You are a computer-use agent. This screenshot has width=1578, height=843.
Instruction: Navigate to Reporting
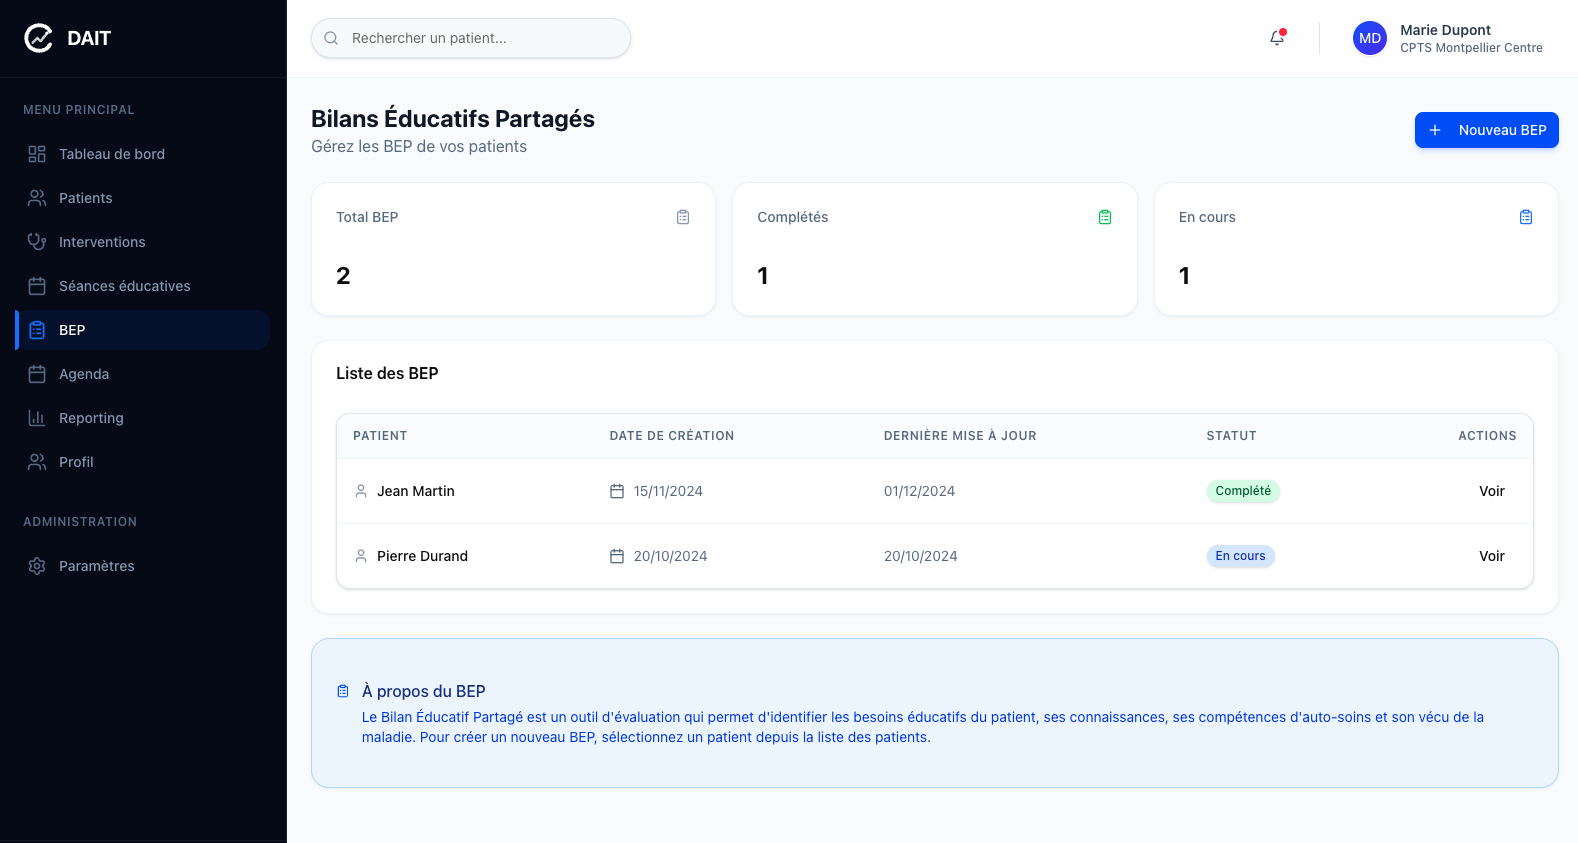point(91,418)
